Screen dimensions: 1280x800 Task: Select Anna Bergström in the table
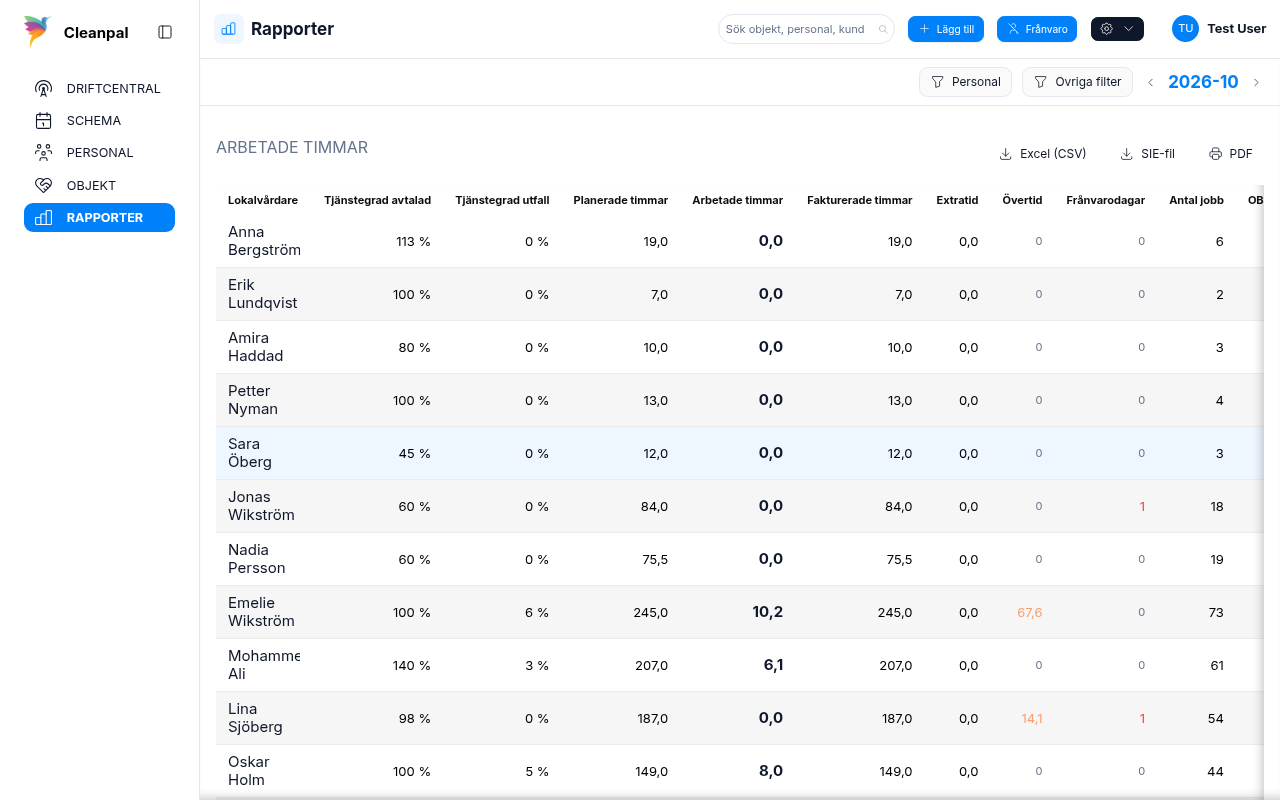[x=264, y=241]
